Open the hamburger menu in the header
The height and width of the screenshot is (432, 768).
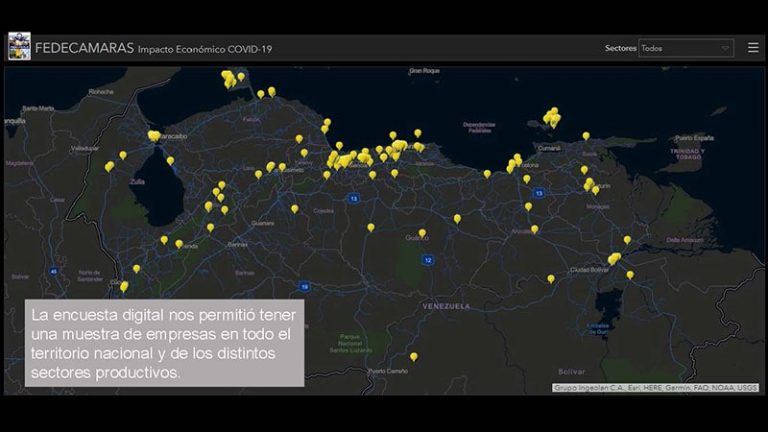click(x=753, y=48)
